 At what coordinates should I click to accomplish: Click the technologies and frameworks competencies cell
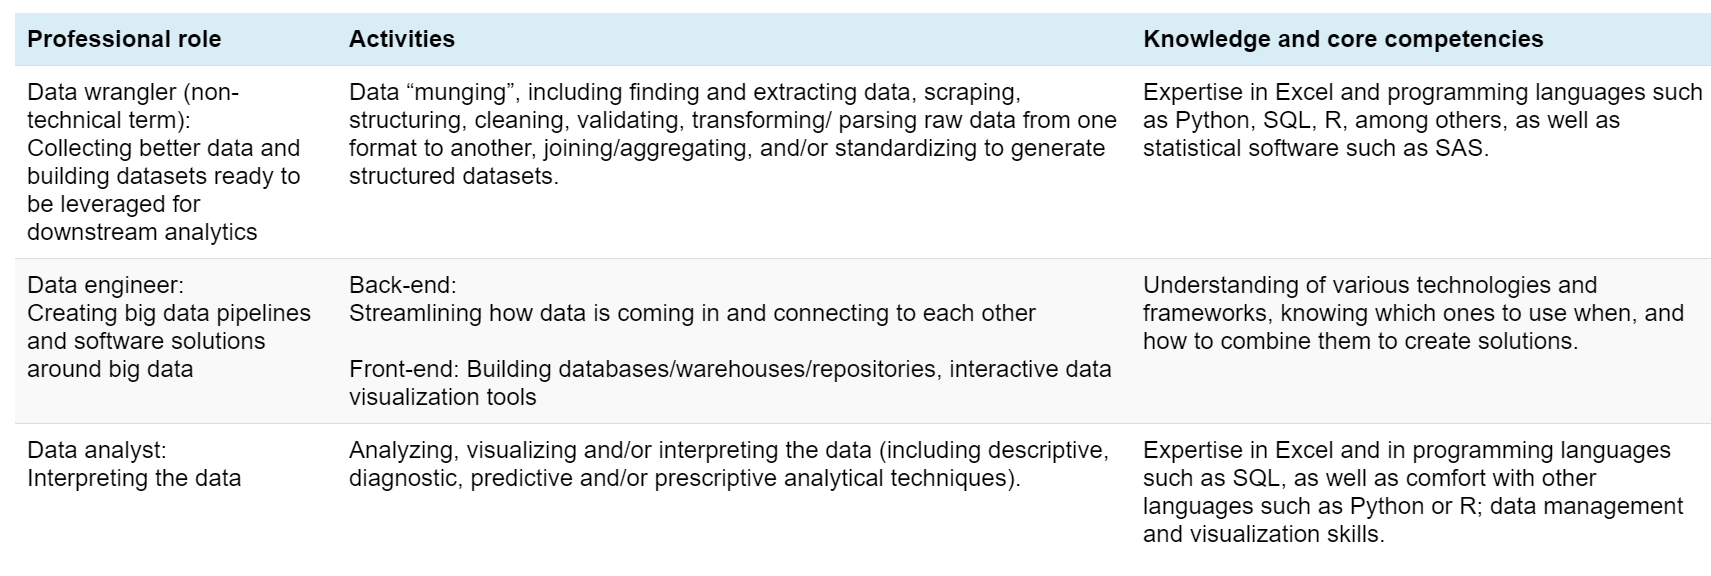tap(1413, 313)
